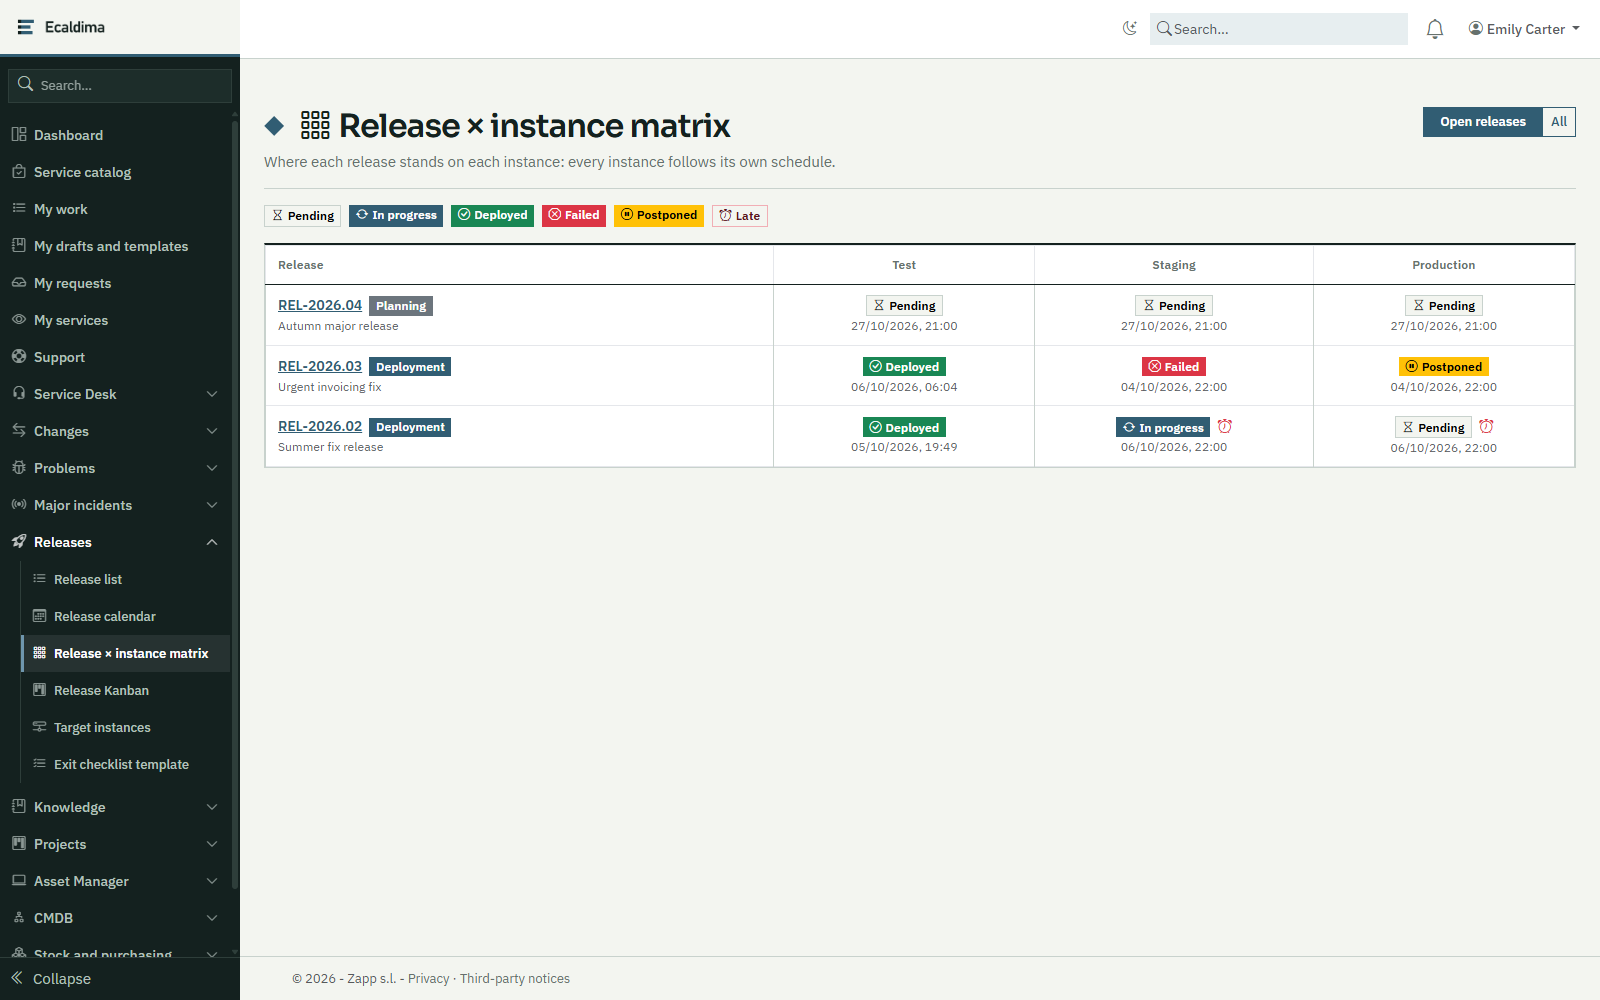Click the top bar Search field

[x=1279, y=29]
